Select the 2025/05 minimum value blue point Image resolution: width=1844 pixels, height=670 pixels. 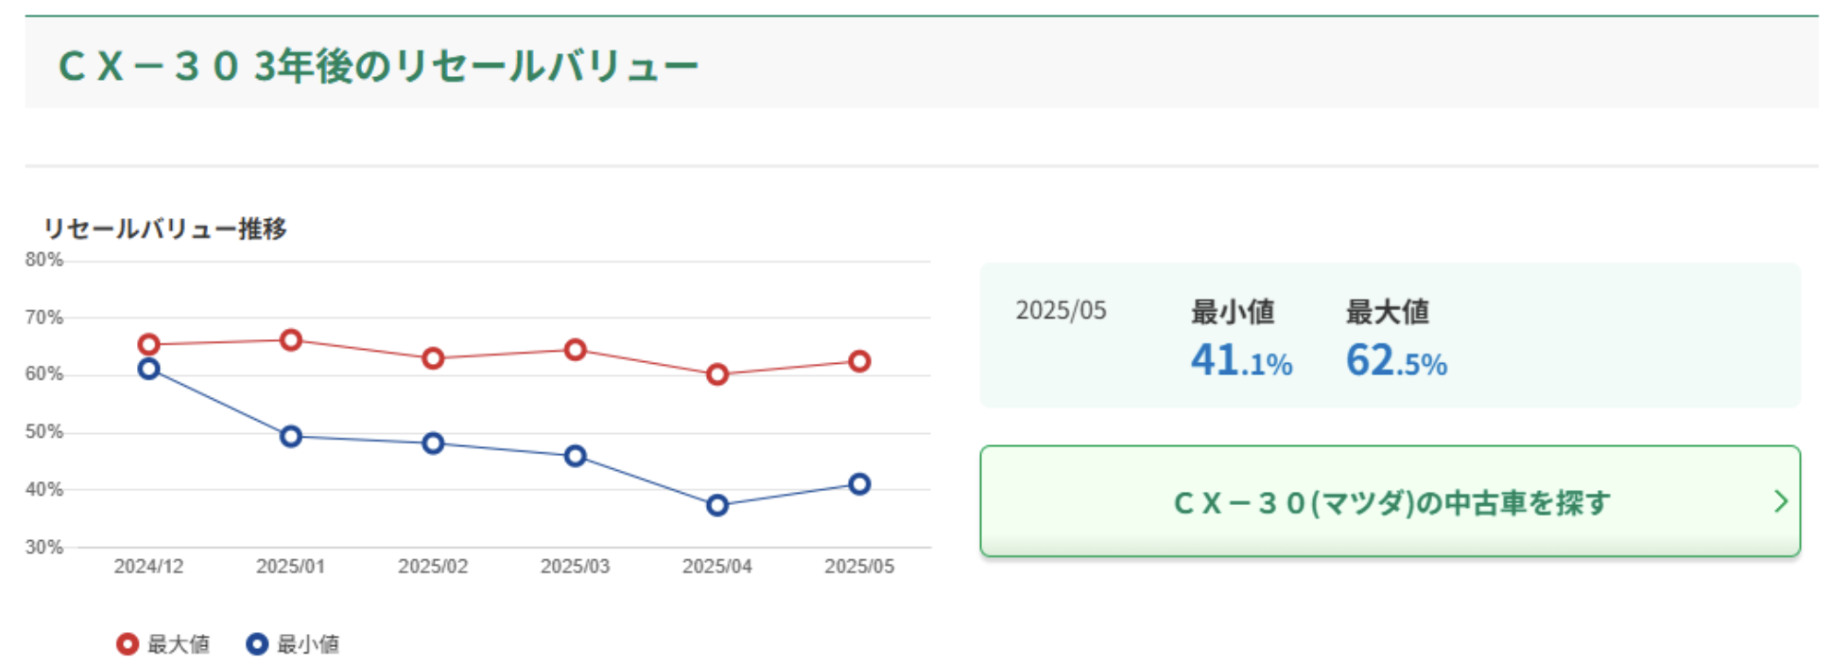coord(859,484)
